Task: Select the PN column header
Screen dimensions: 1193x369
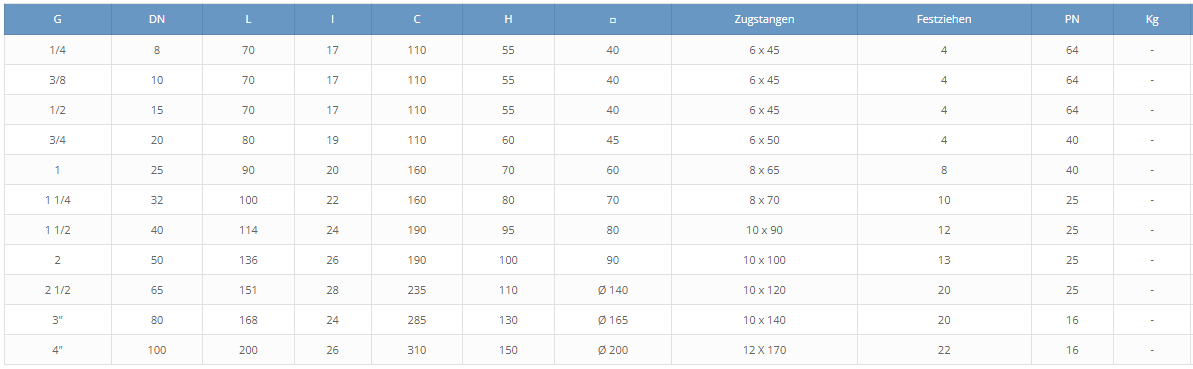Action: click(x=1072, y=20)
